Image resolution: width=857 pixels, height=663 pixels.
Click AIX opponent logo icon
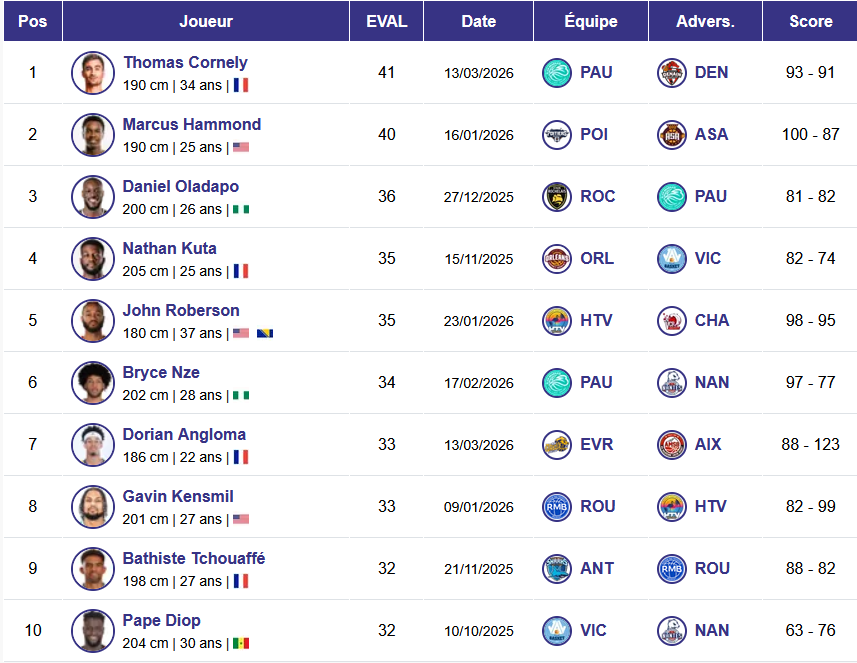pyautogui.click(x=672, y=445)
